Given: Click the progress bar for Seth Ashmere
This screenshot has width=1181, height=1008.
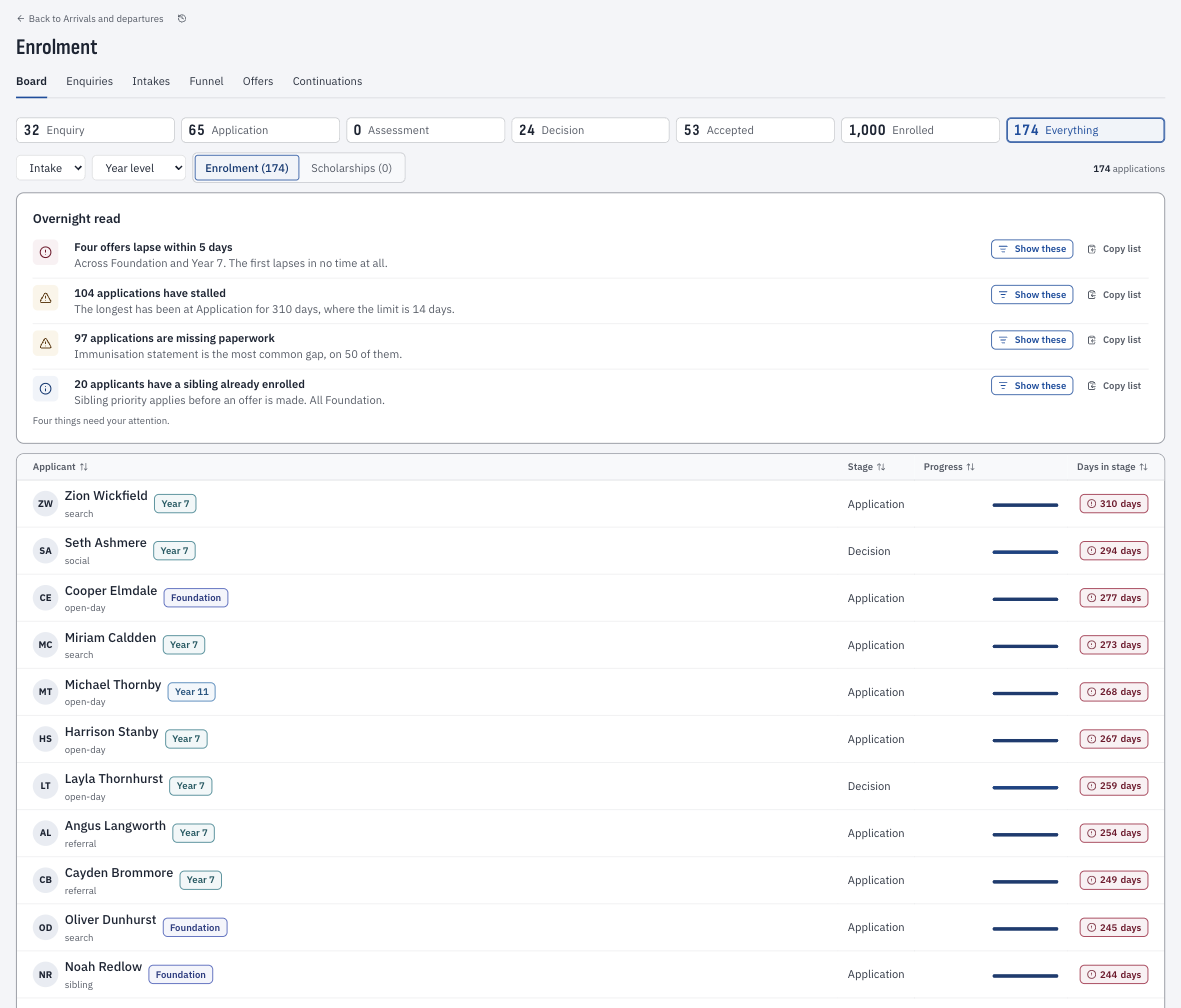Looking at the screenshot, I should 1025,552.
